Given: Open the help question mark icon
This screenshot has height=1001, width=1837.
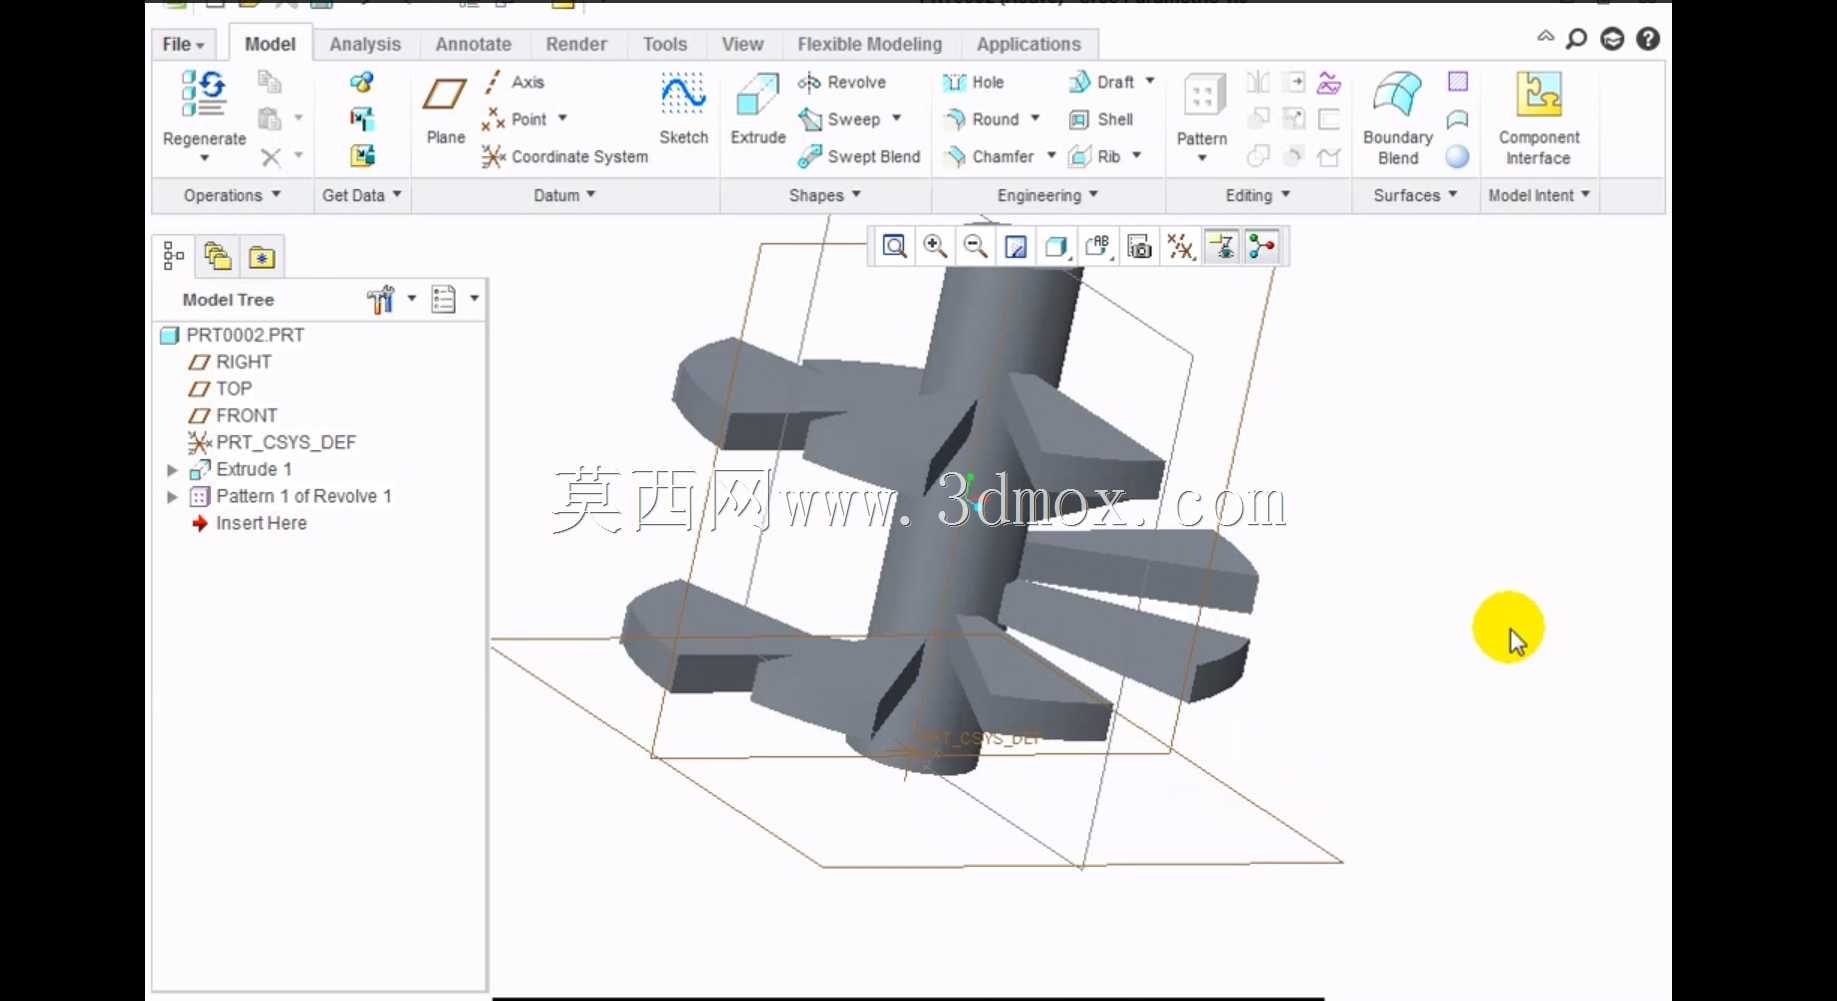Looking at the screenshot, I should pos(1648,39).
